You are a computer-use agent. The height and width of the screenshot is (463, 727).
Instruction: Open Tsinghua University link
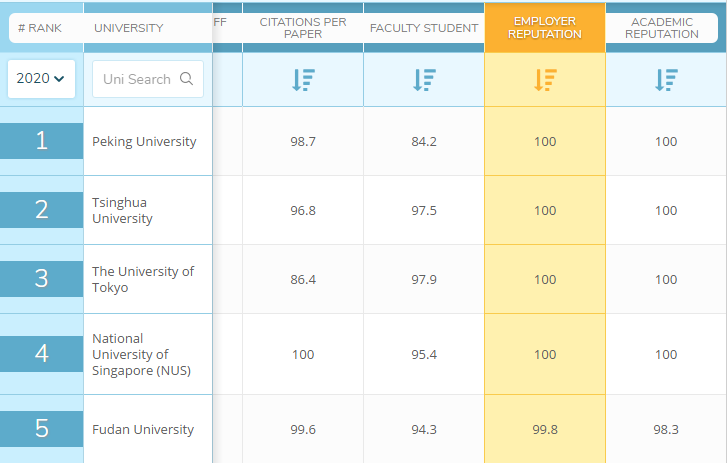(122, 210)
